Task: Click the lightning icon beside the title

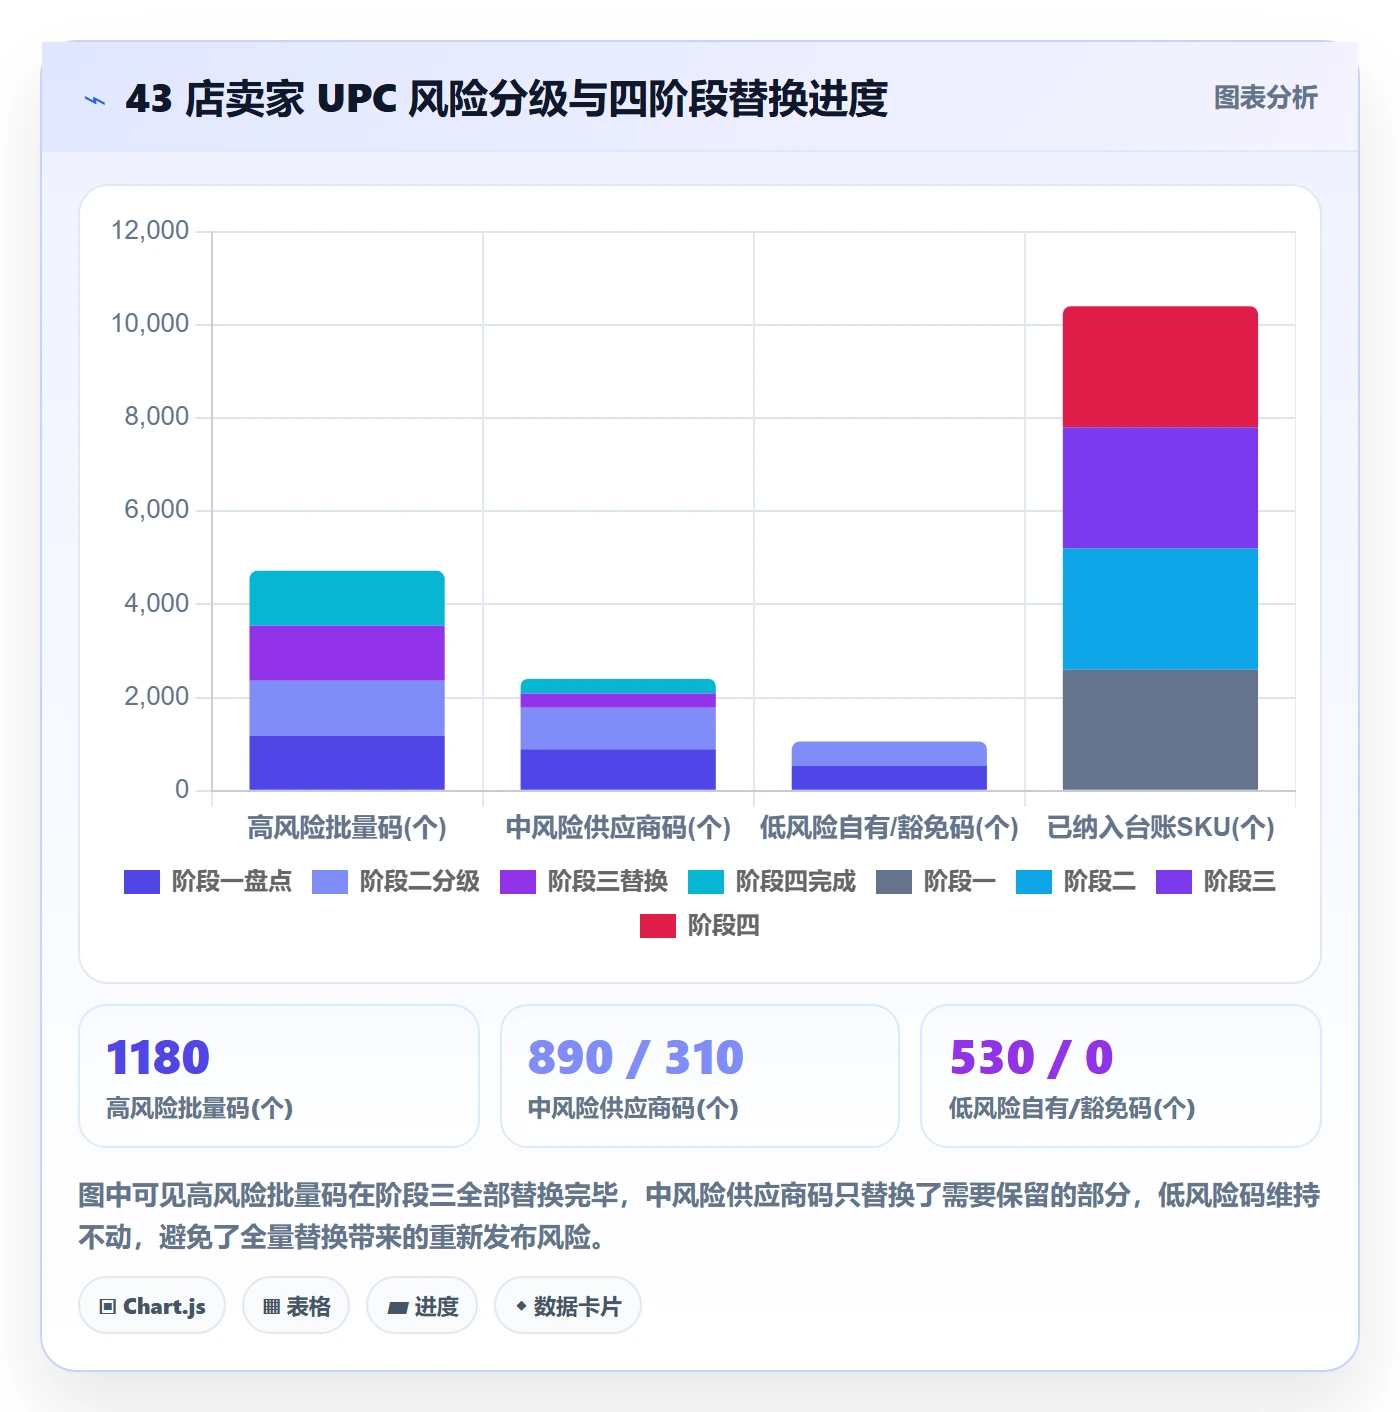Action: 95,100
